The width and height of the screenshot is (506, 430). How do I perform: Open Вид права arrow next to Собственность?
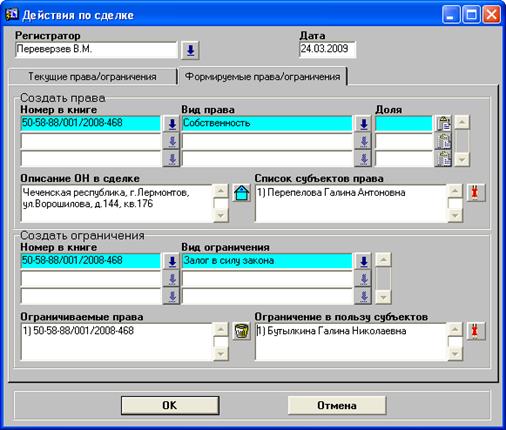pos(363,124)
